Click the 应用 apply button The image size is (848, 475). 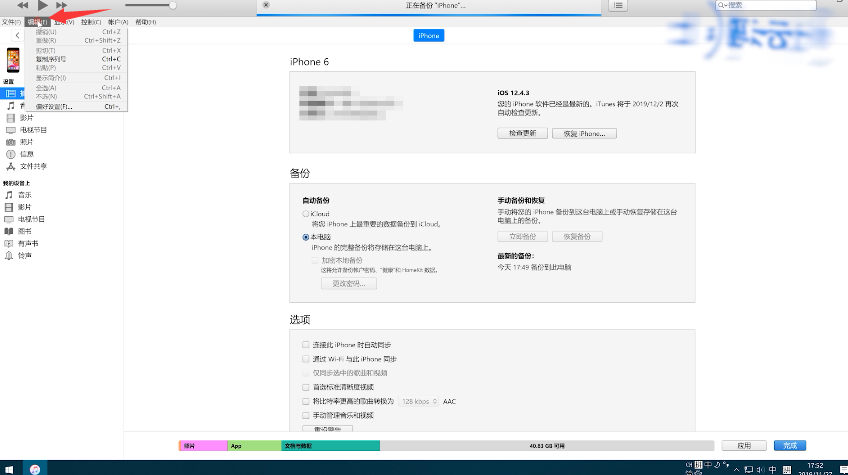[744, 446]
